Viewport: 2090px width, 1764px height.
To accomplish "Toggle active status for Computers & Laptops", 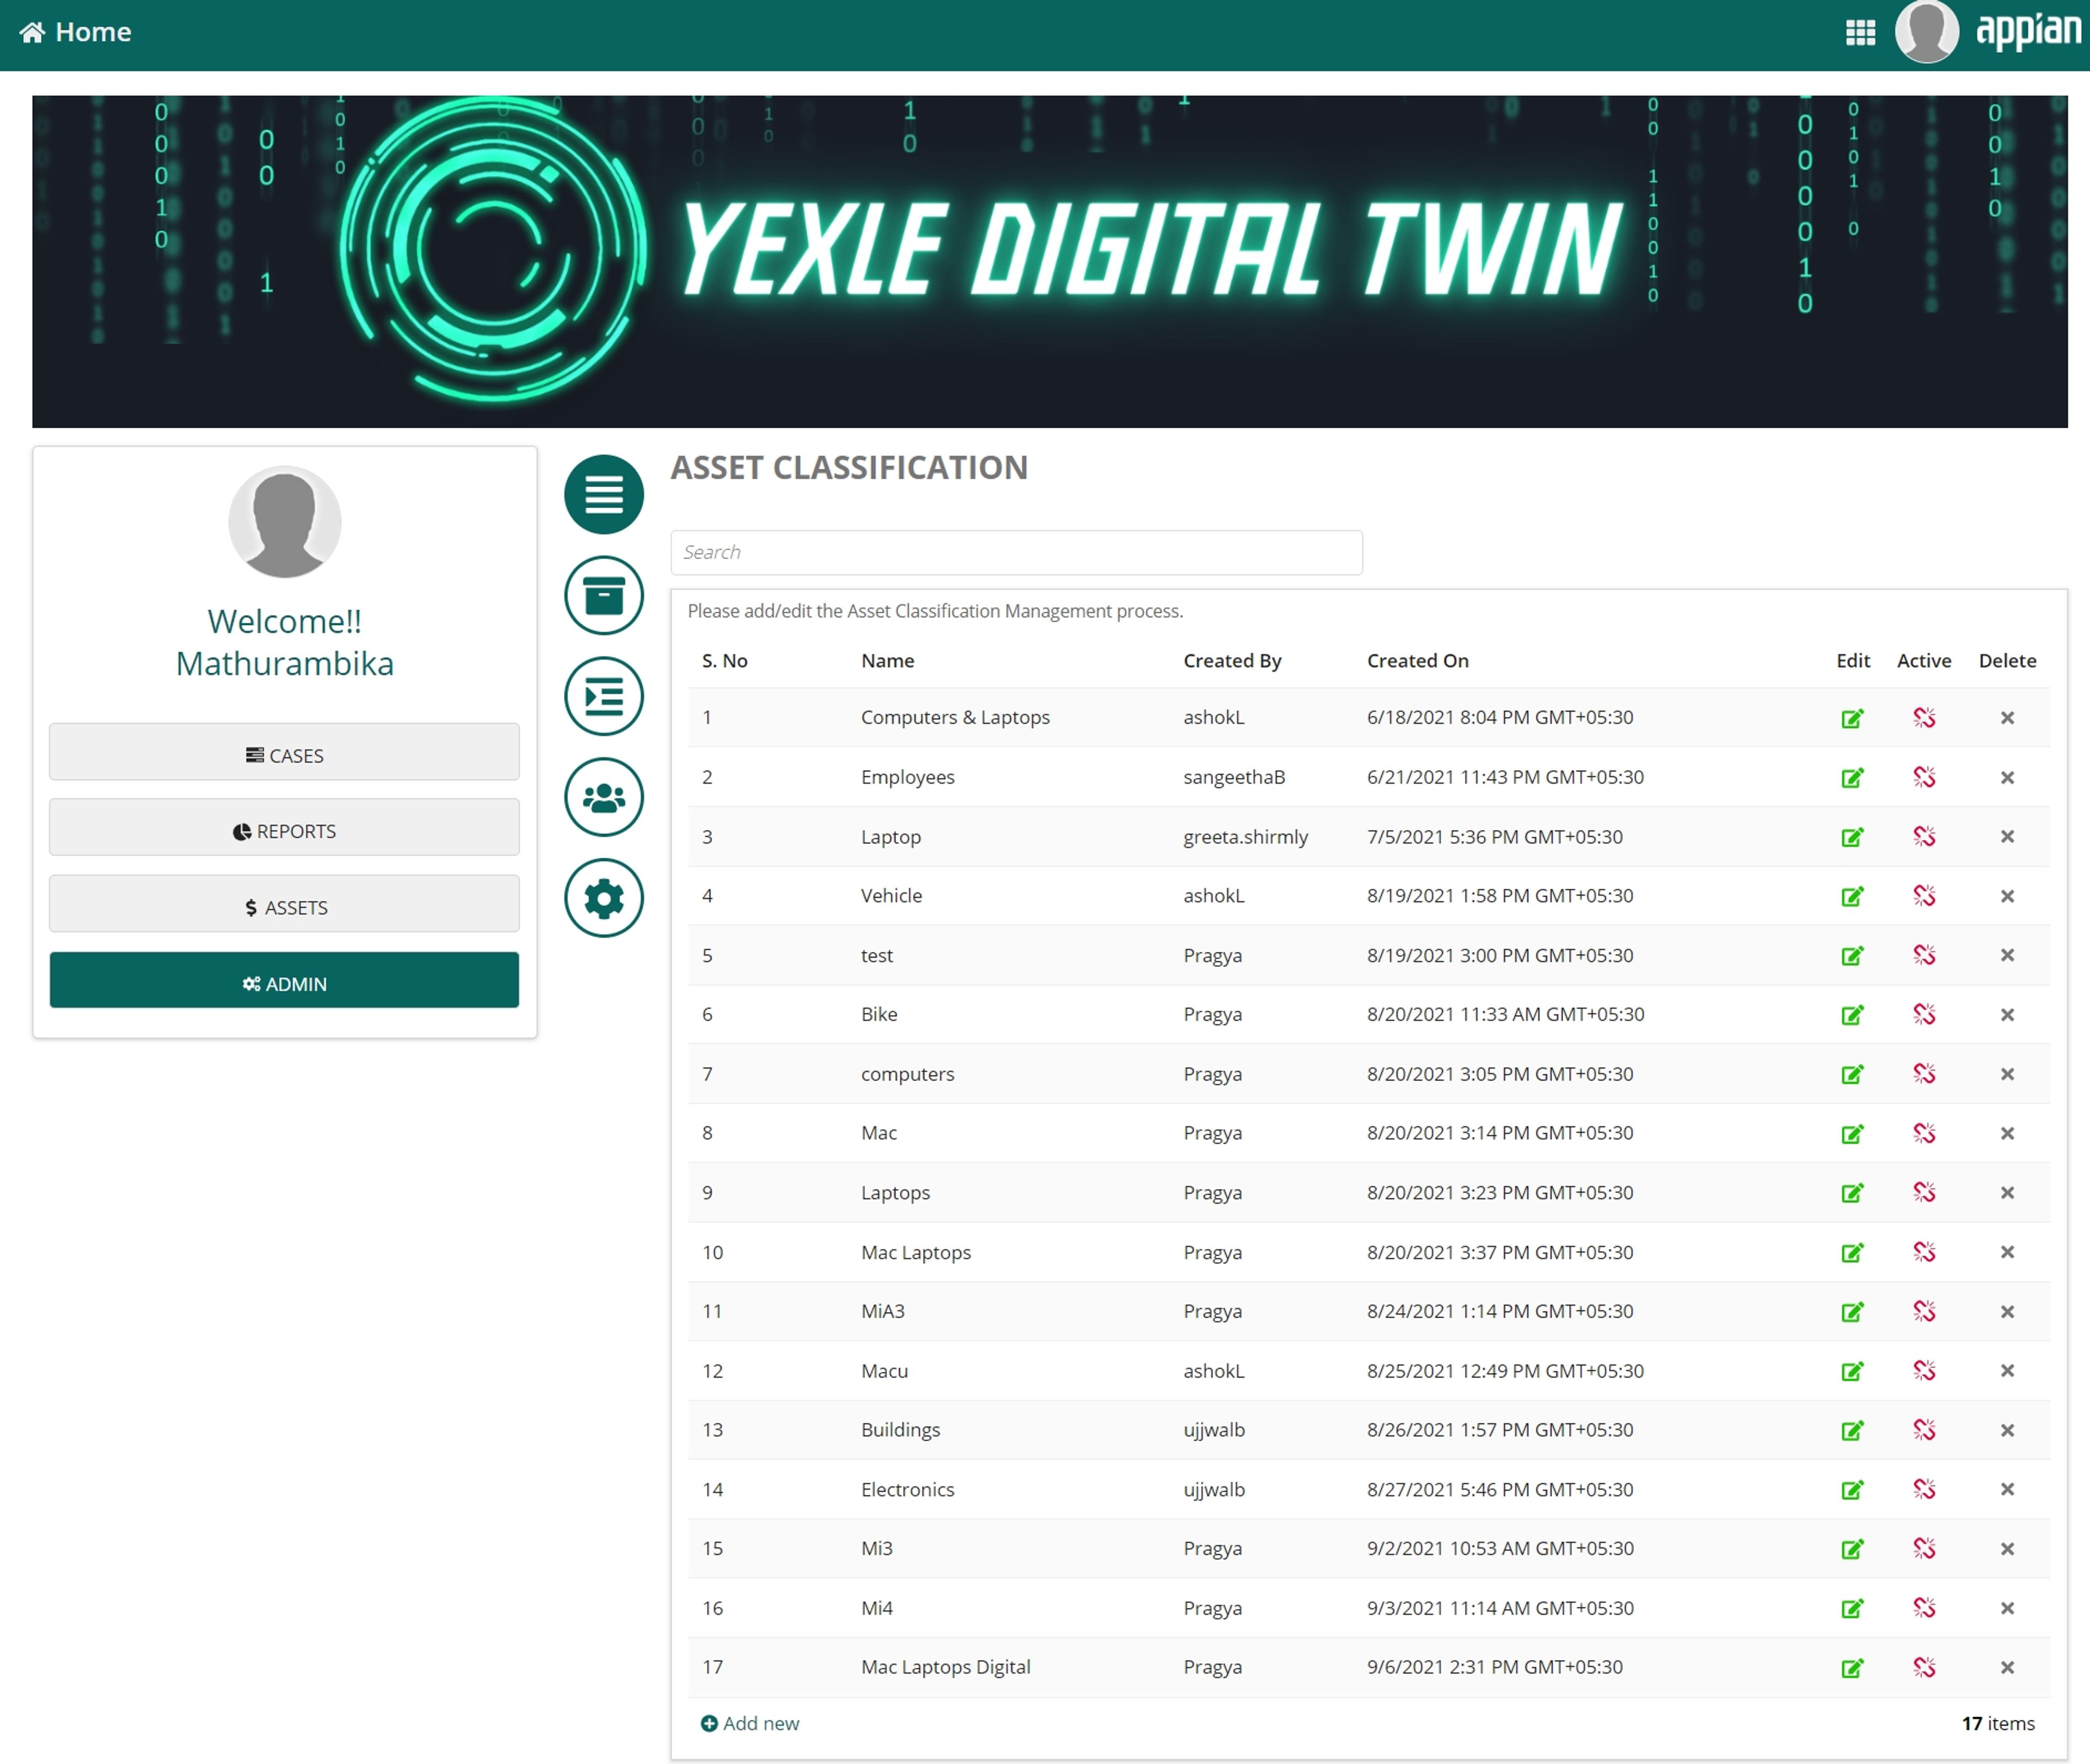I will tap(1924, 718).
